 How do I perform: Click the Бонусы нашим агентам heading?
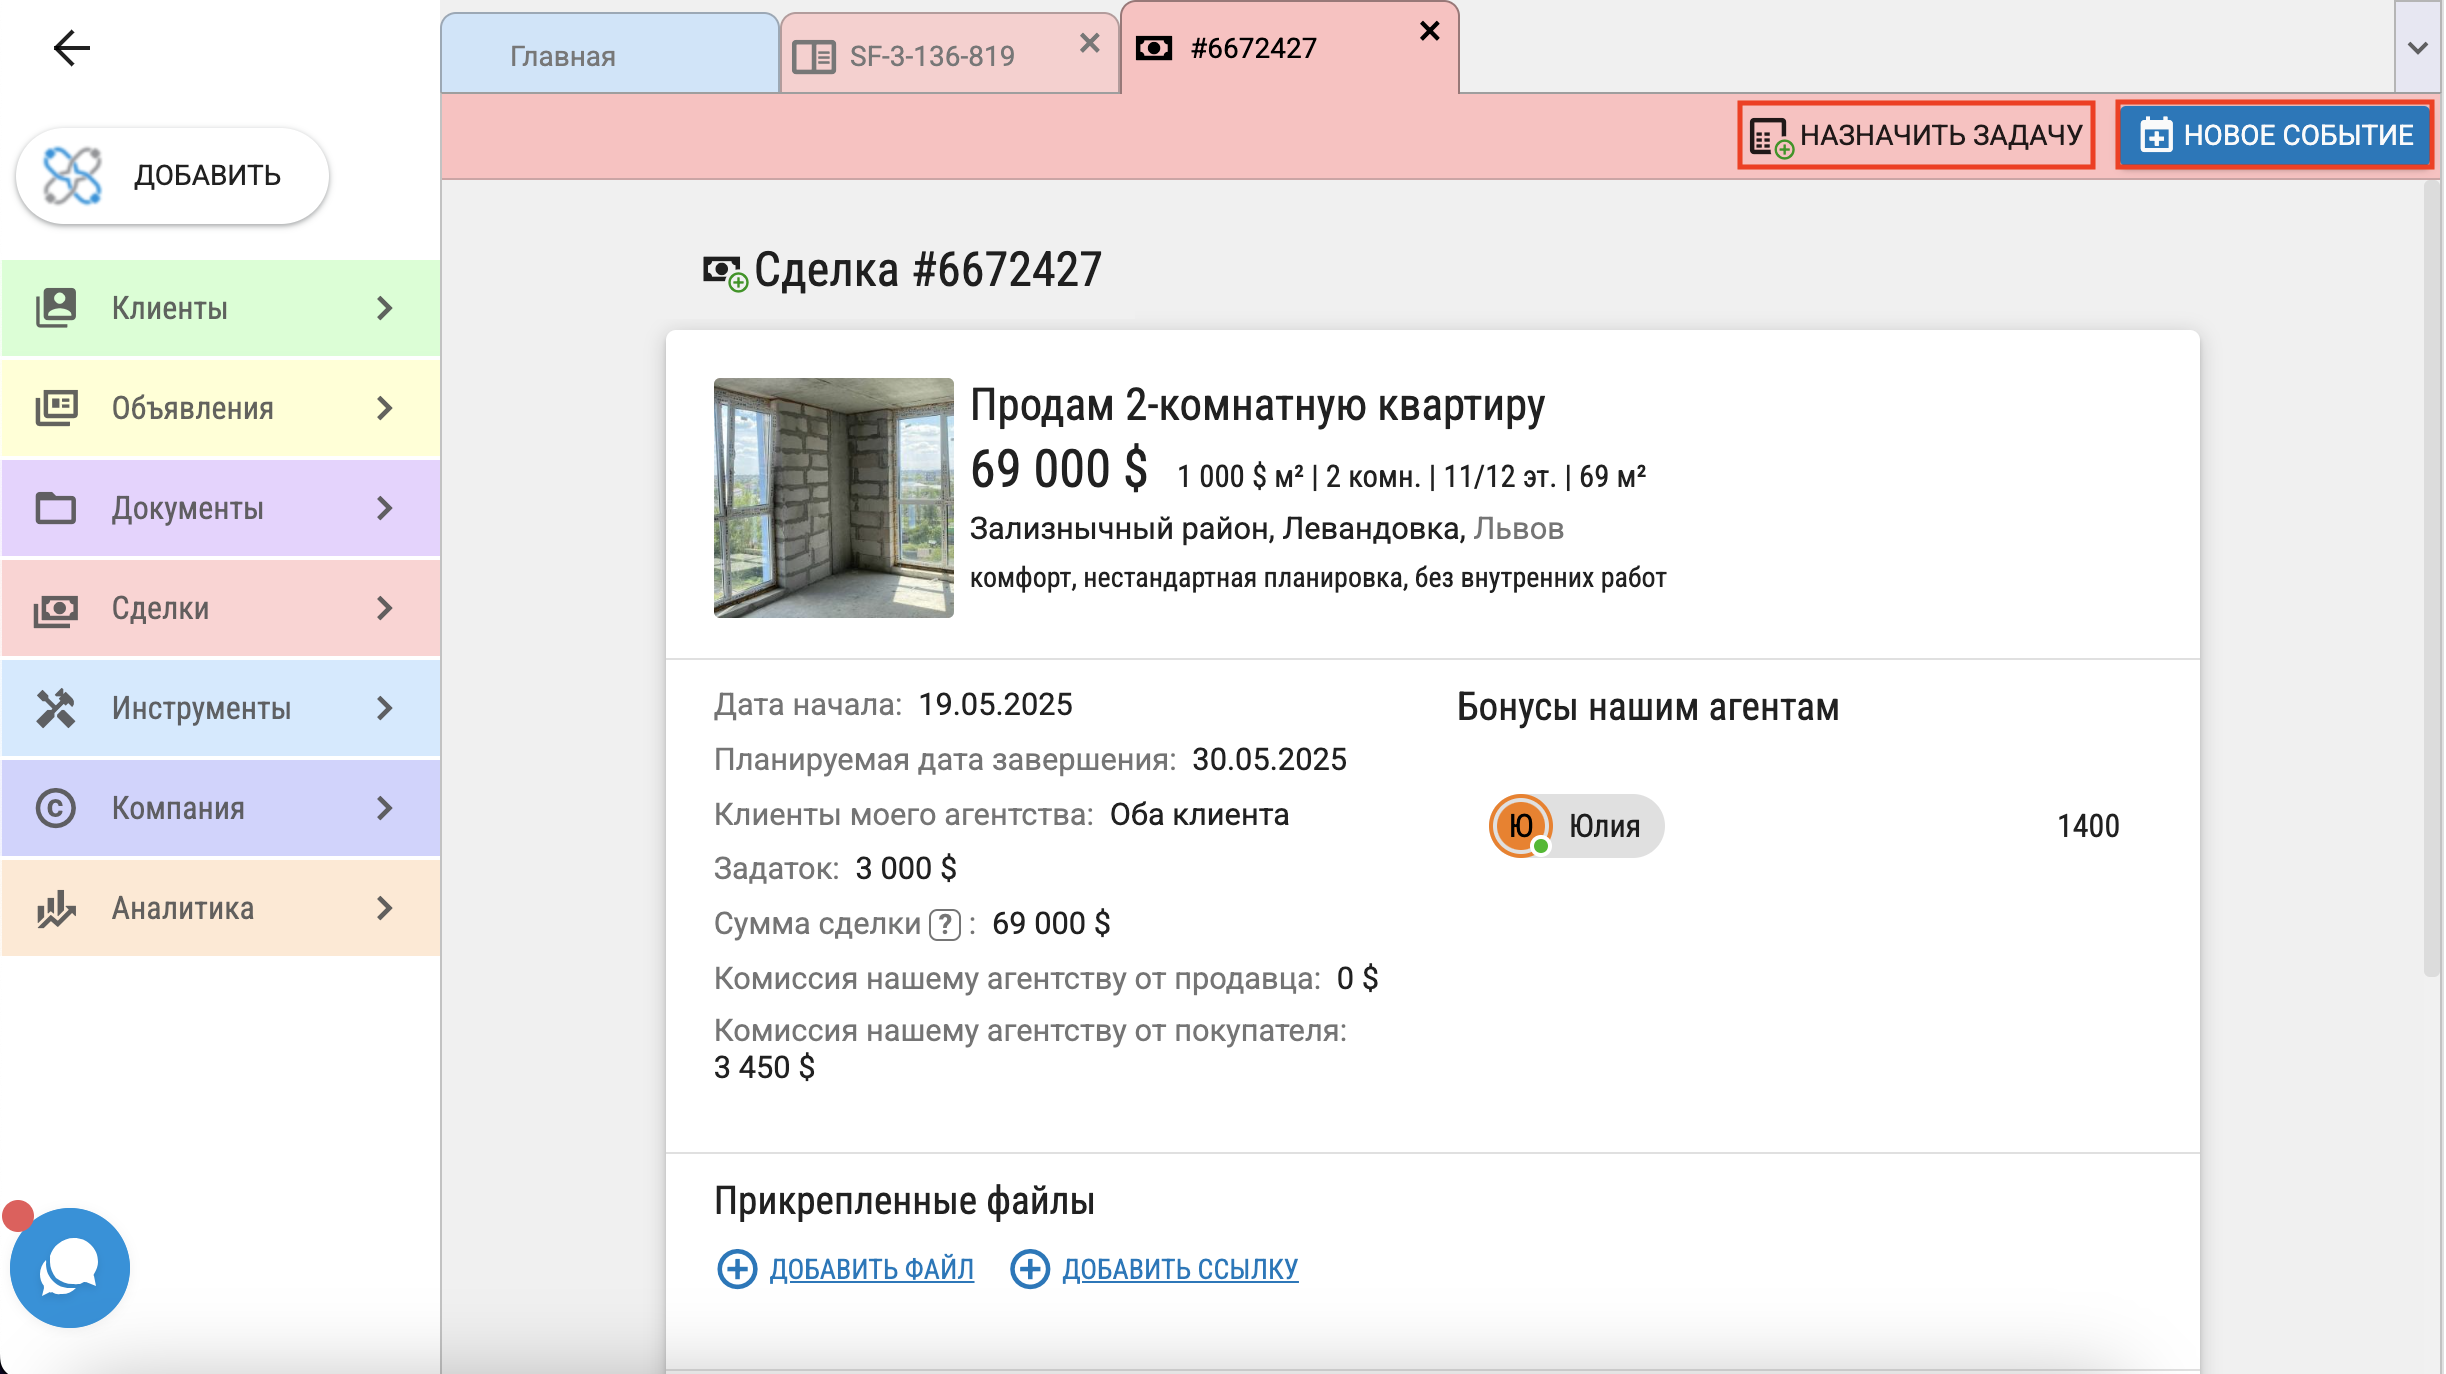(x=1648, y=708)
